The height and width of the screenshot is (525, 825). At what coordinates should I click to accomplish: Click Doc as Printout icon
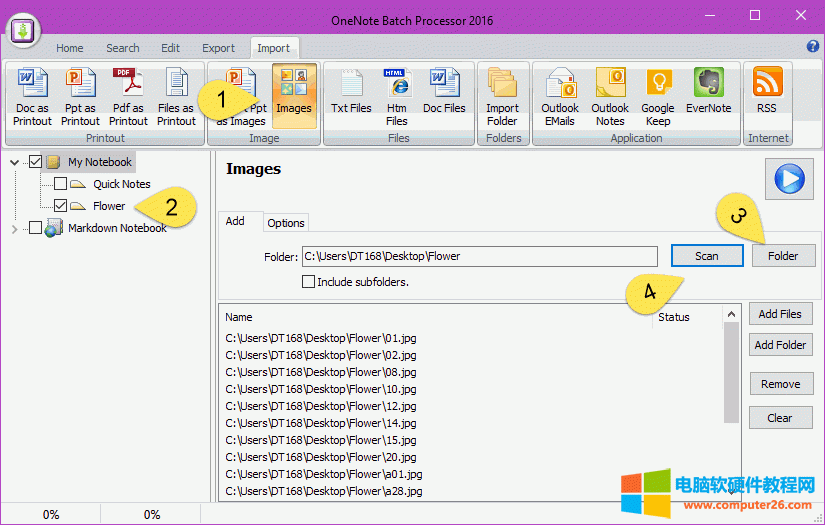pyautogui.click(x=32, y=97)
